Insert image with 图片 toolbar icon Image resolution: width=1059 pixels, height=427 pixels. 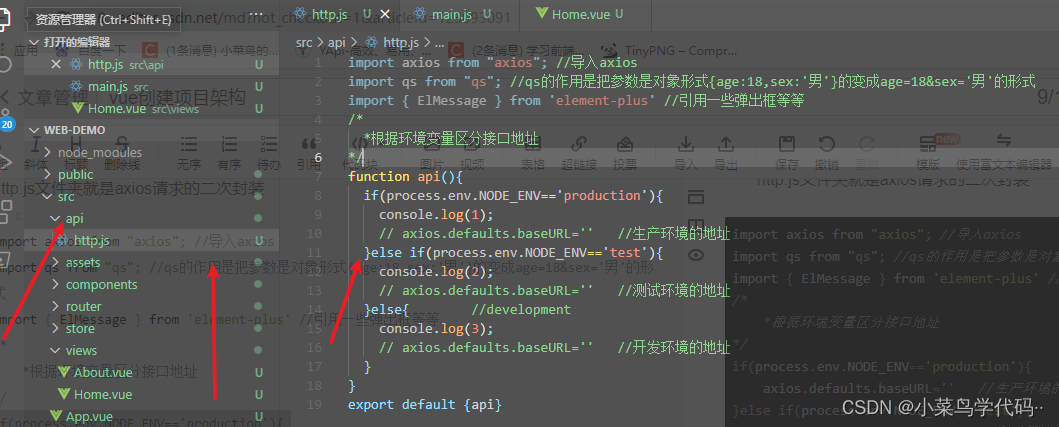tap(432, 144)
